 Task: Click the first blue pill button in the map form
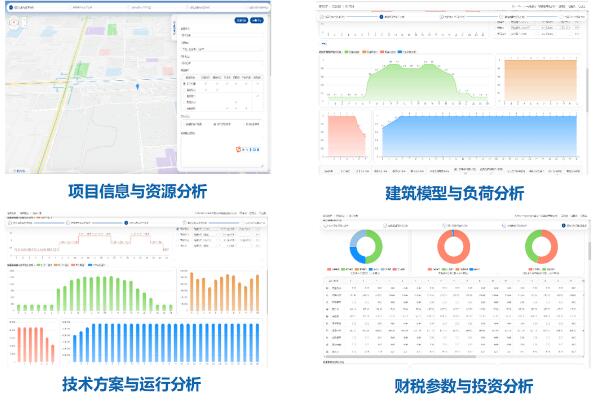[241, 20]
